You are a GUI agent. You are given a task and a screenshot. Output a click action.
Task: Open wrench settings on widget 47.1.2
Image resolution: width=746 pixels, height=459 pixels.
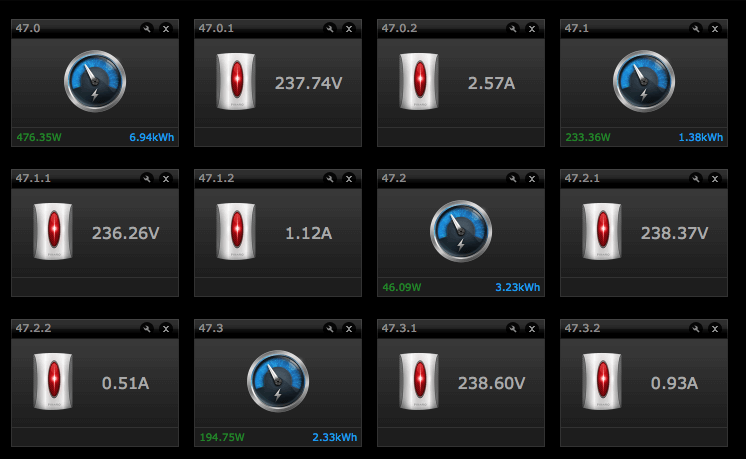[330, 179]
